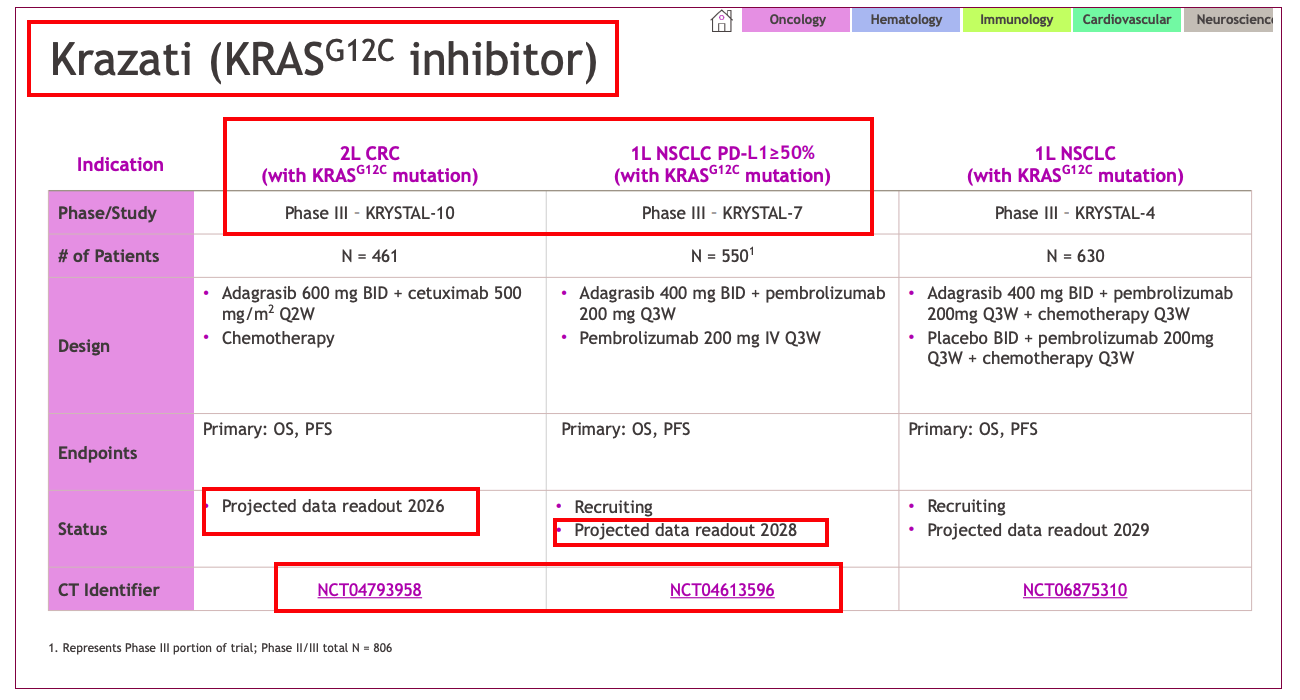Image resolution: width=1300 pixels, height=700 pixels.
Task: Open the Cardiovascular tab
Action: point(1126,20)
